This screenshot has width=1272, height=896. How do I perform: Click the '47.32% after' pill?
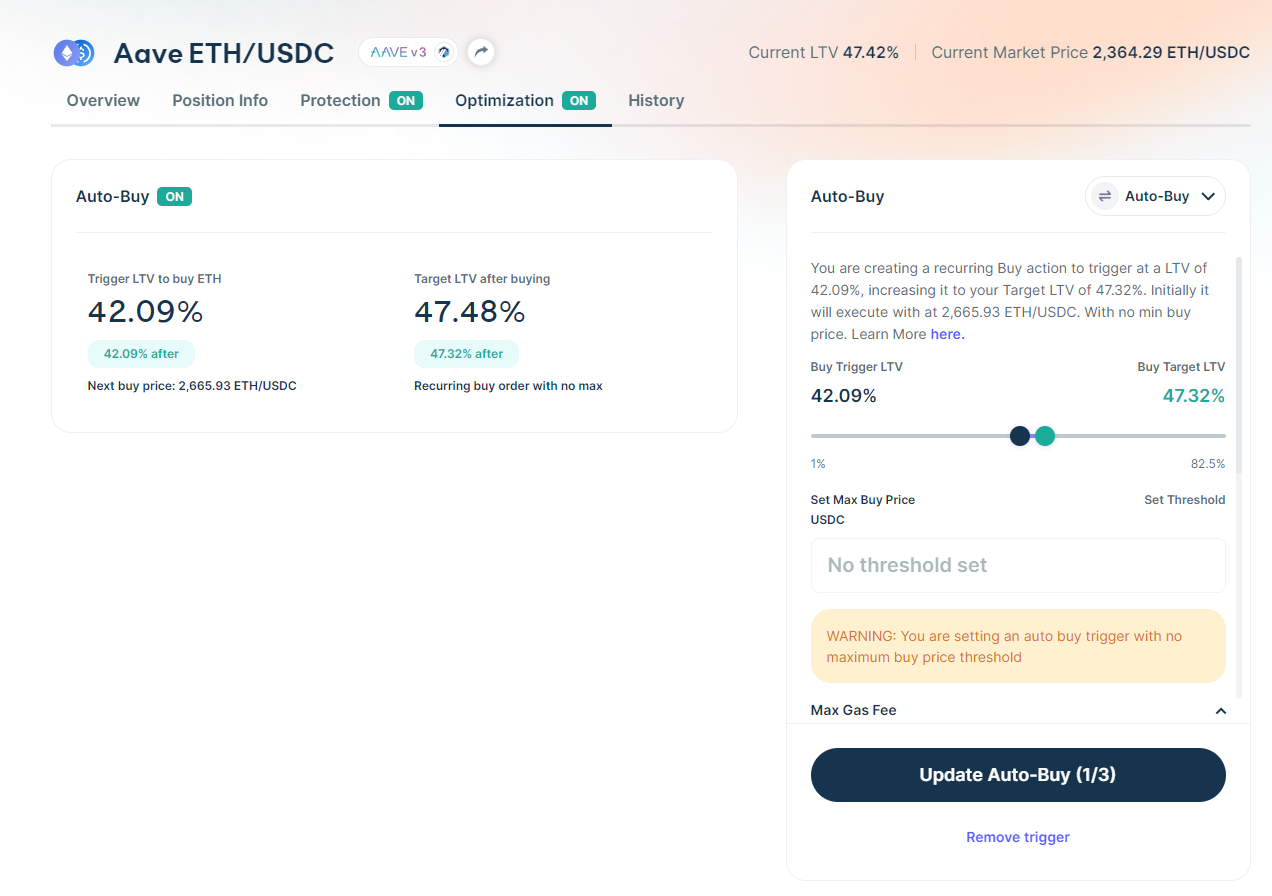click(466, 354)
